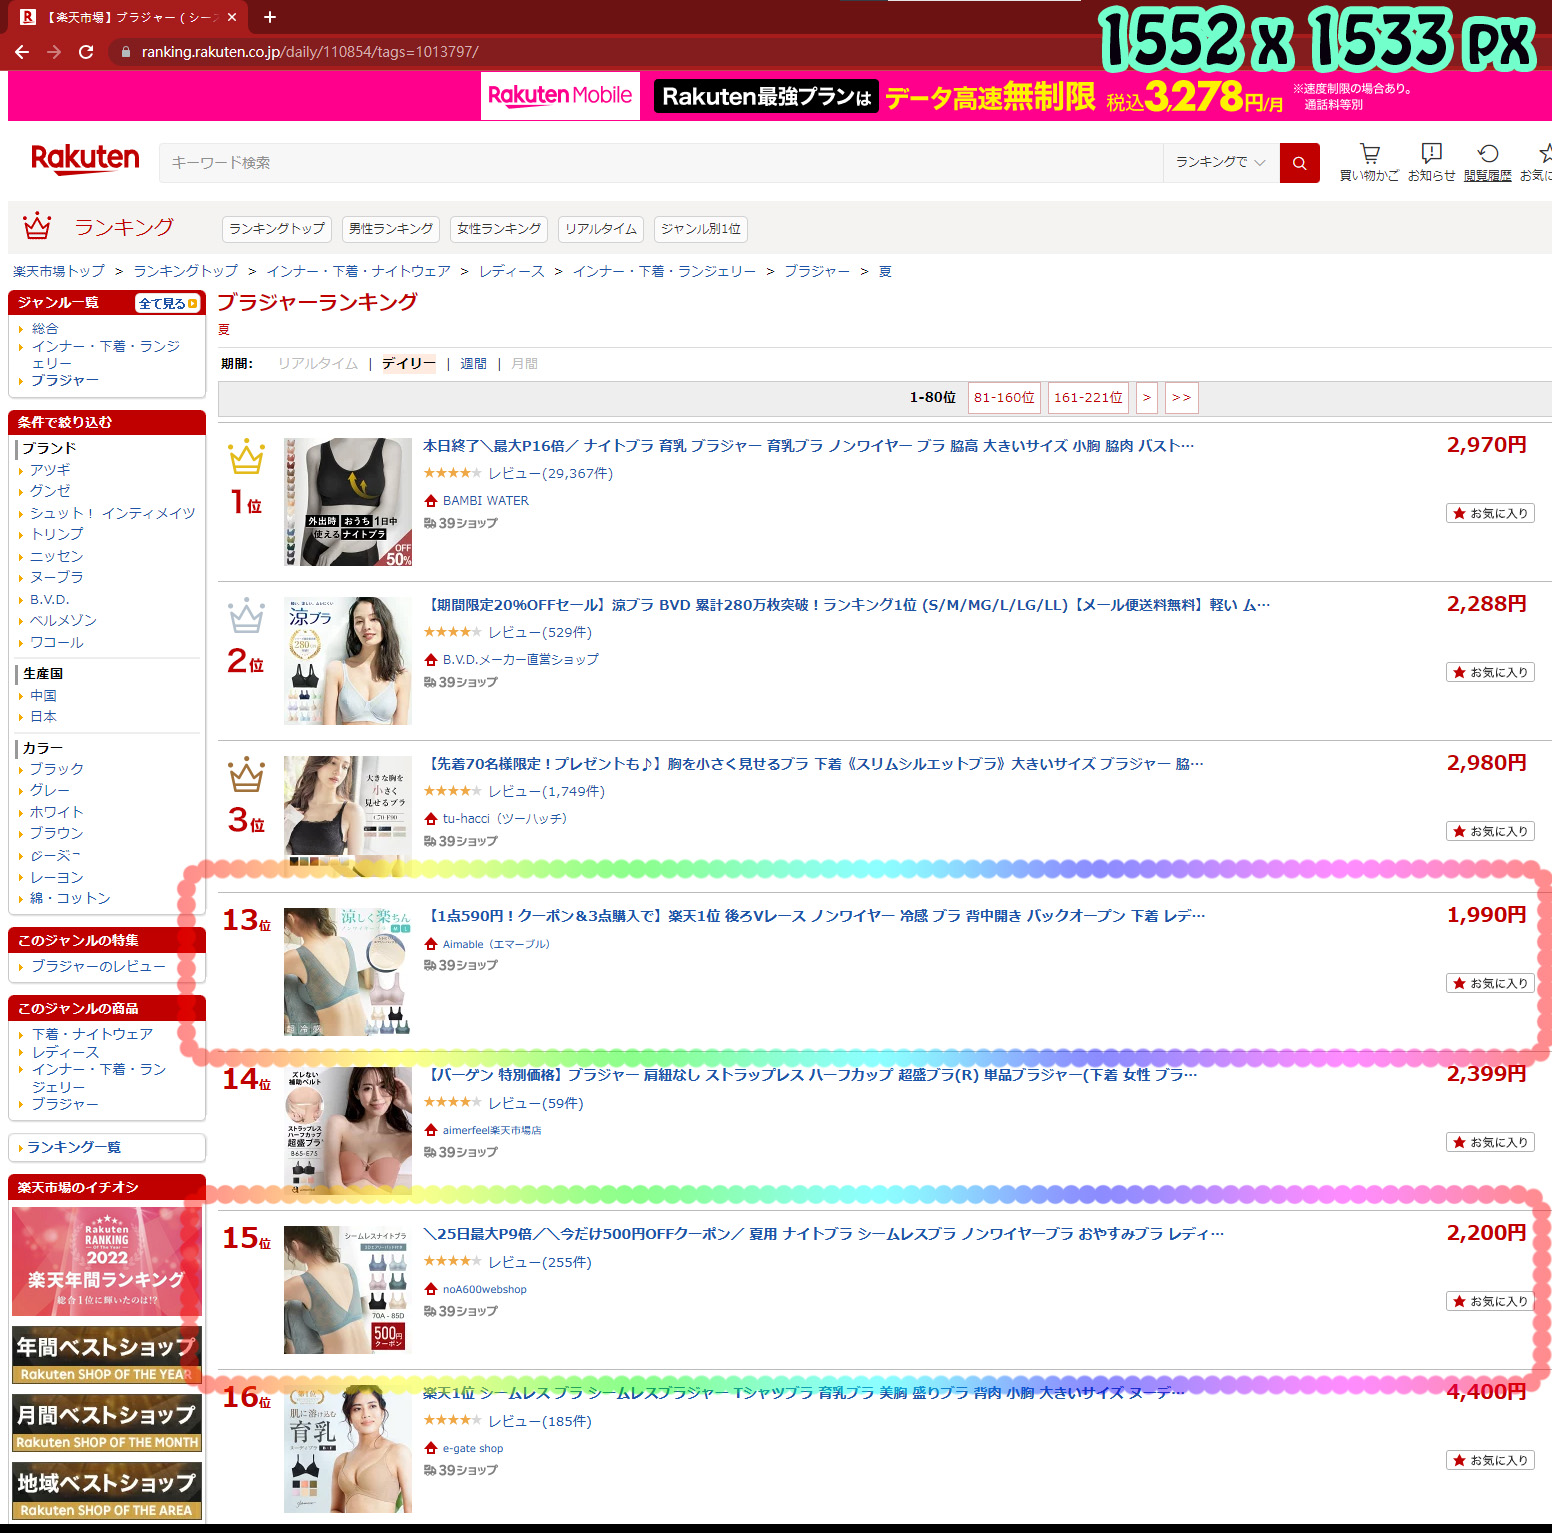Viewport: 1552px width, 1533px height.
Task: Click the e-gate shop link
Action: click(473, 1449)
